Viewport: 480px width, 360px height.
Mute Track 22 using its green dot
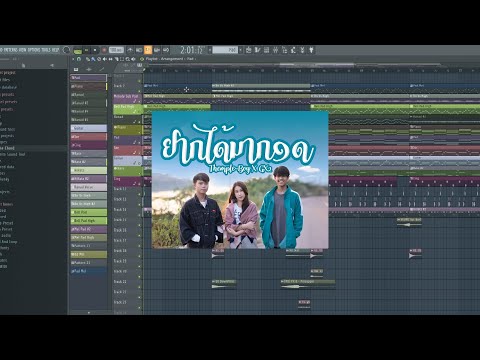click(140, 287)
